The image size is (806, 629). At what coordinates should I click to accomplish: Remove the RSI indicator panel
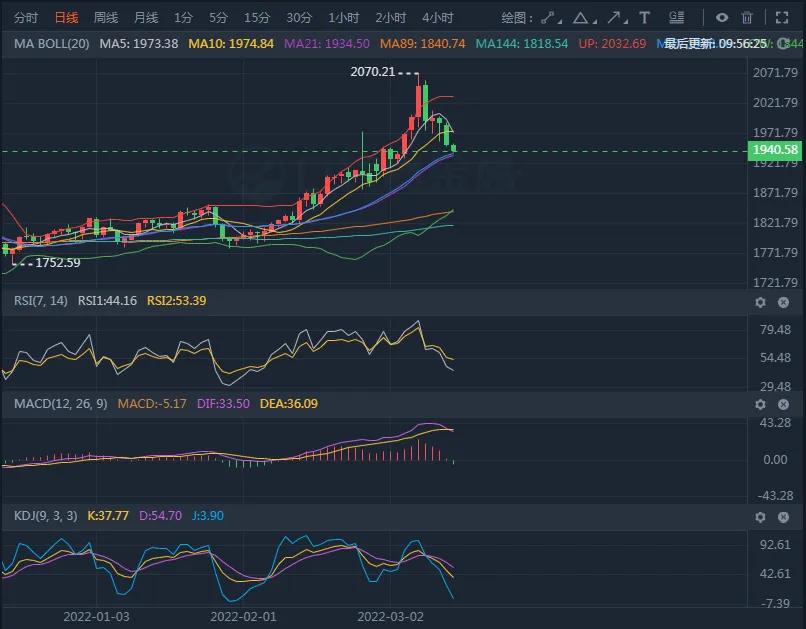[x=783, y=301]
